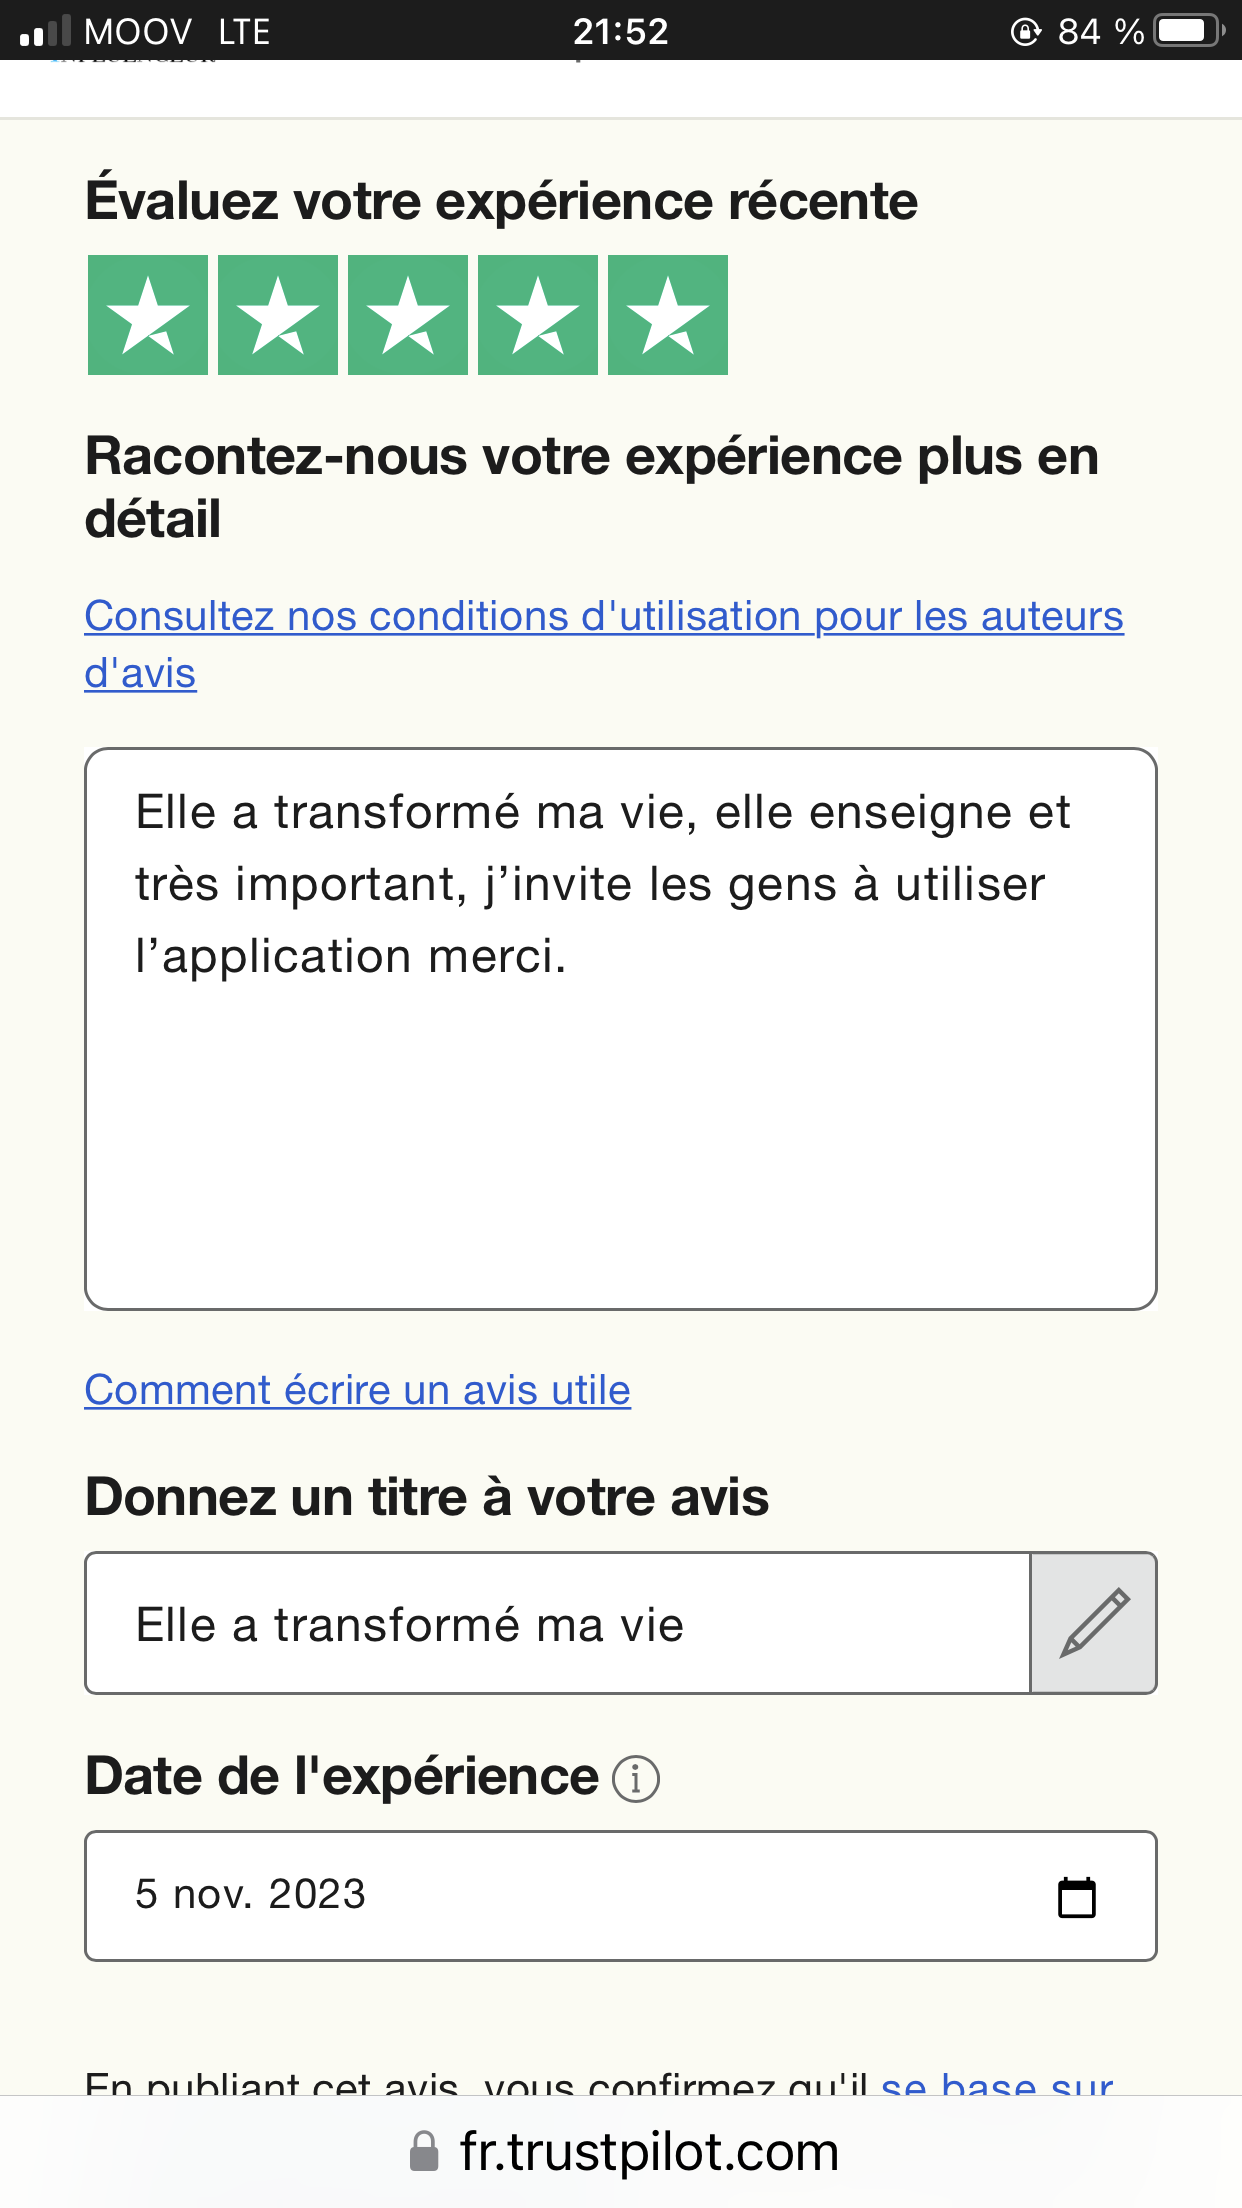The width and height of the screenshot is (1242, 2208).
Task: Click the review title input field
Action: coord(558,1623)
